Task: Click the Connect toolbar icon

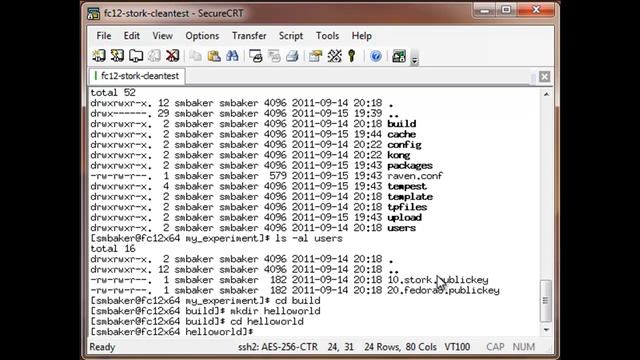Action: pos(98,56)
